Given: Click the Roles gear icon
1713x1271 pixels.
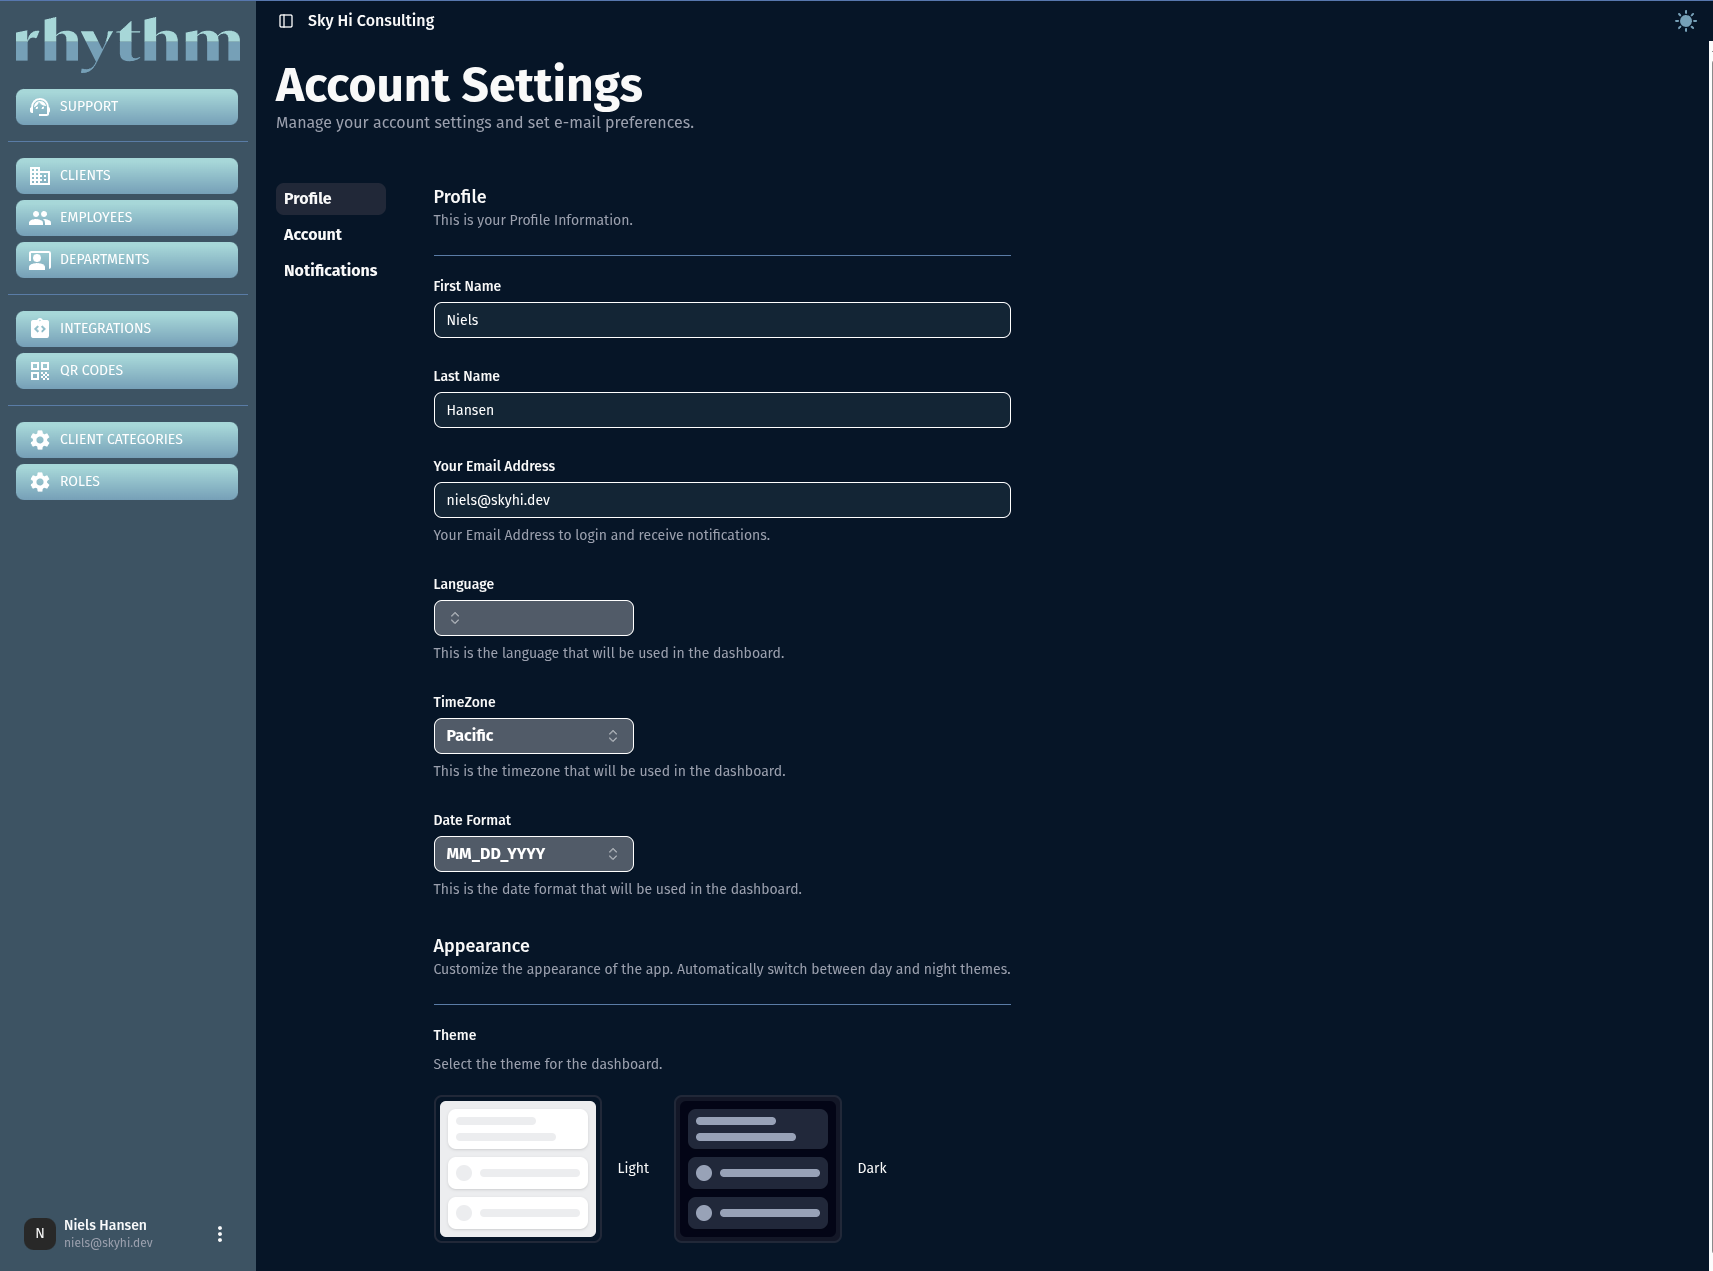Looking at the screenshot, I should 40,481.
